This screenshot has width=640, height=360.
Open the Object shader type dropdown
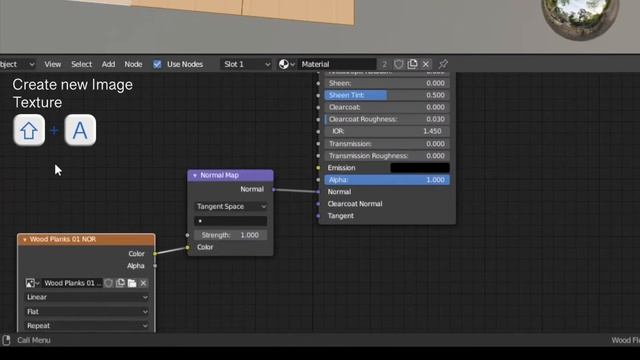point(17,64)
